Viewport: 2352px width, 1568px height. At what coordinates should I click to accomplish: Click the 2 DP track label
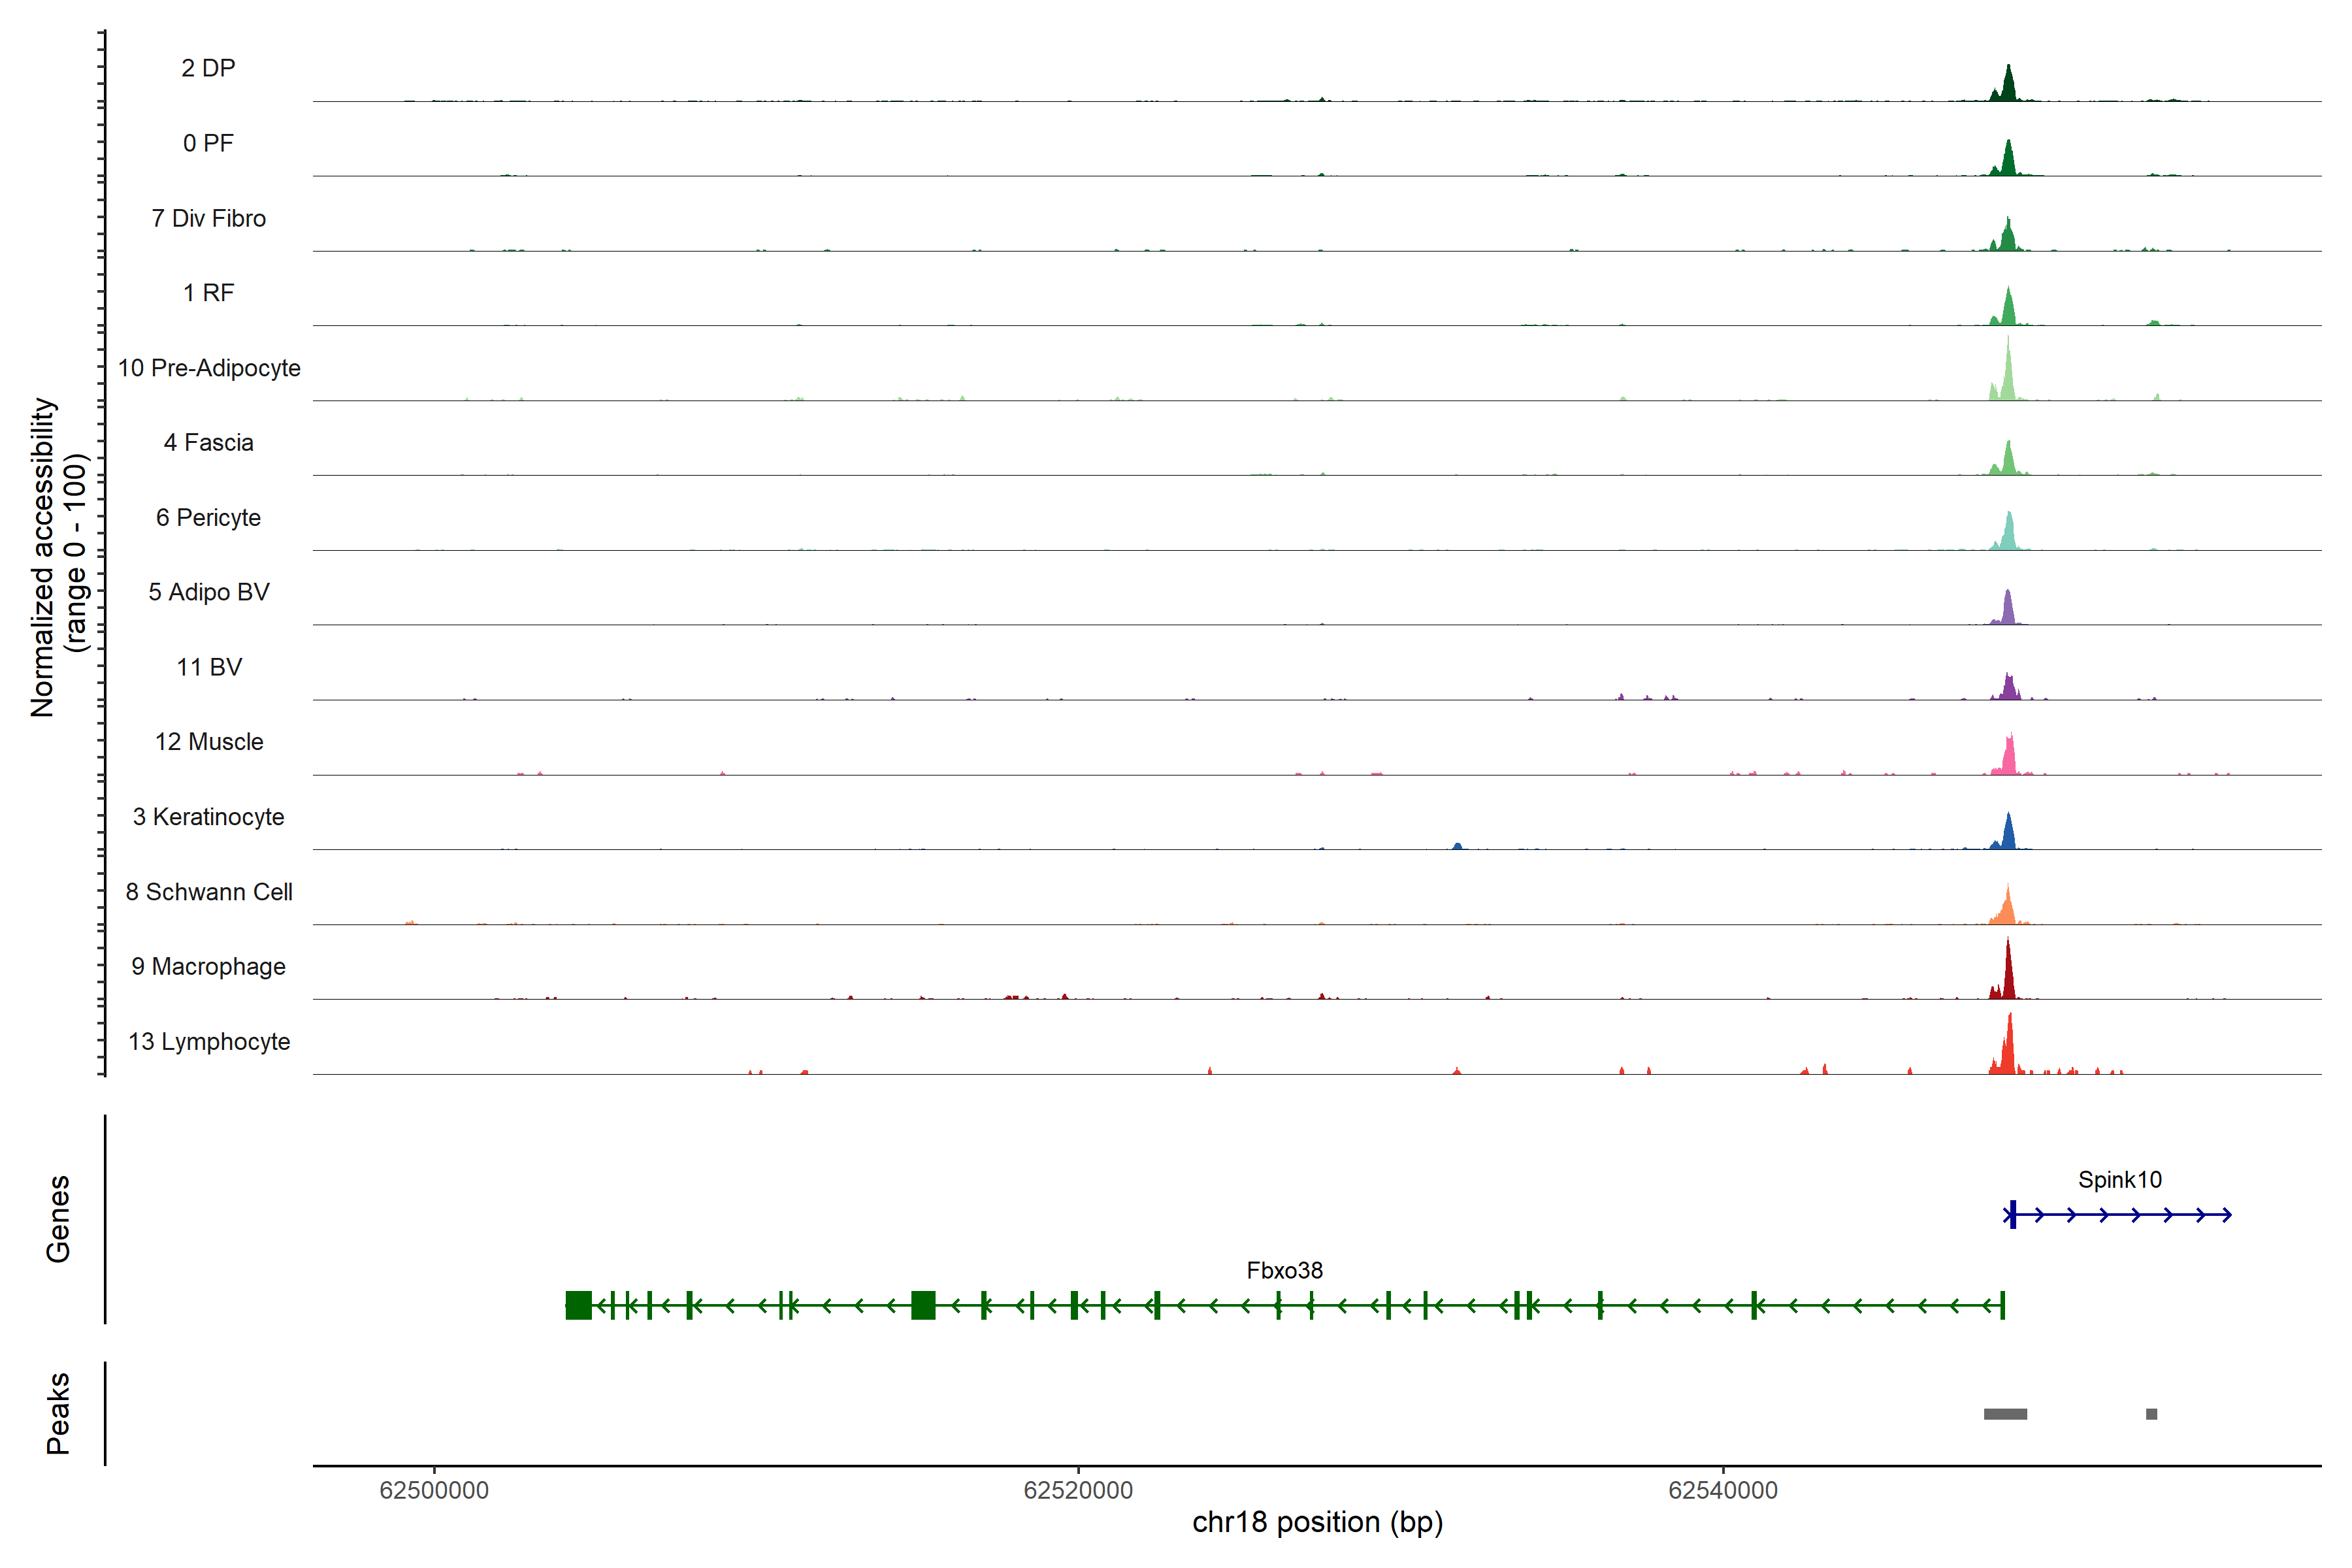point(208,68)
